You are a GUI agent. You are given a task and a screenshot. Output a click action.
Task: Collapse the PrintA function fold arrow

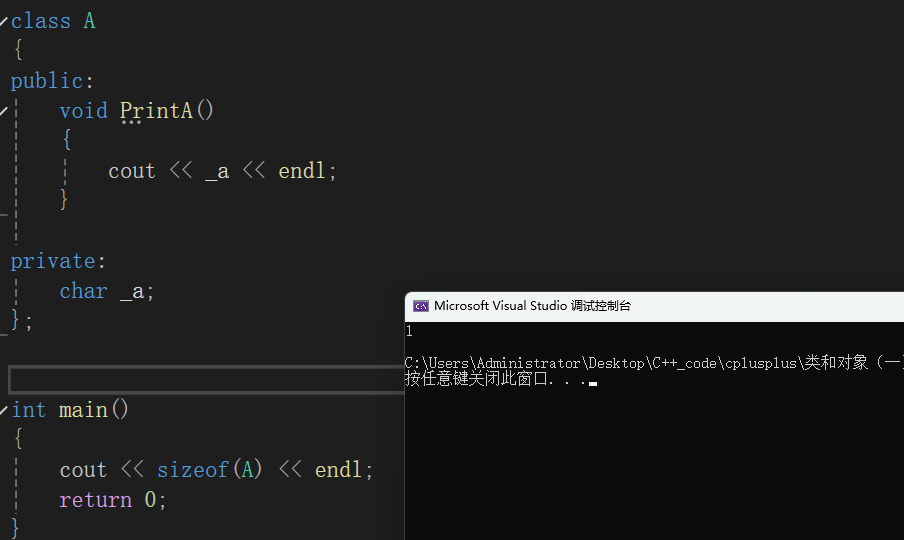tap(3, 111)
